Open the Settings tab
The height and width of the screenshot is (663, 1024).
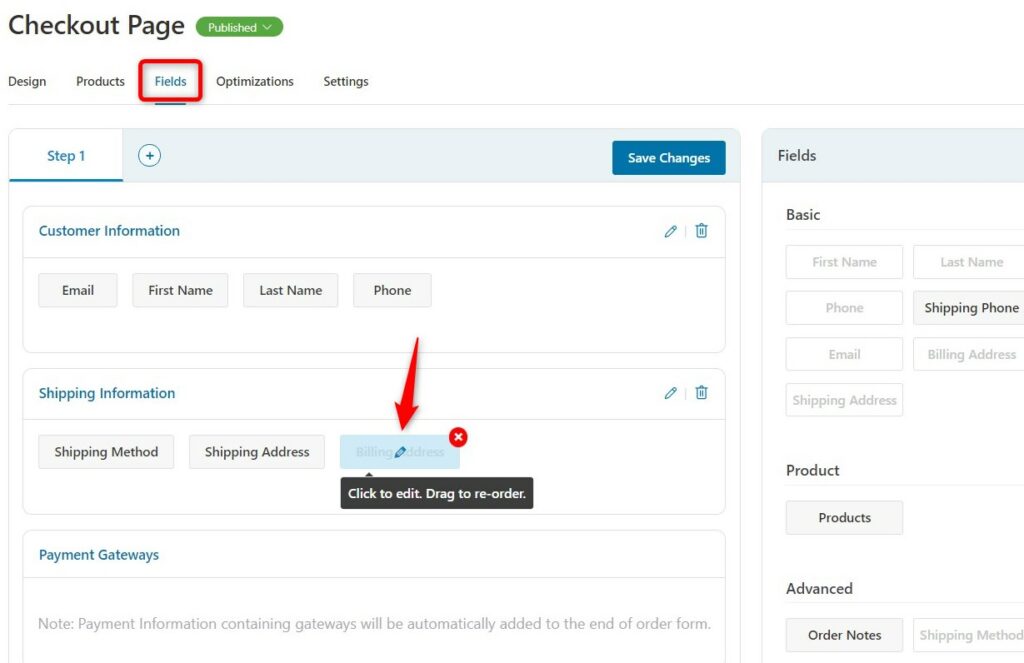click(x=346, y=82)
